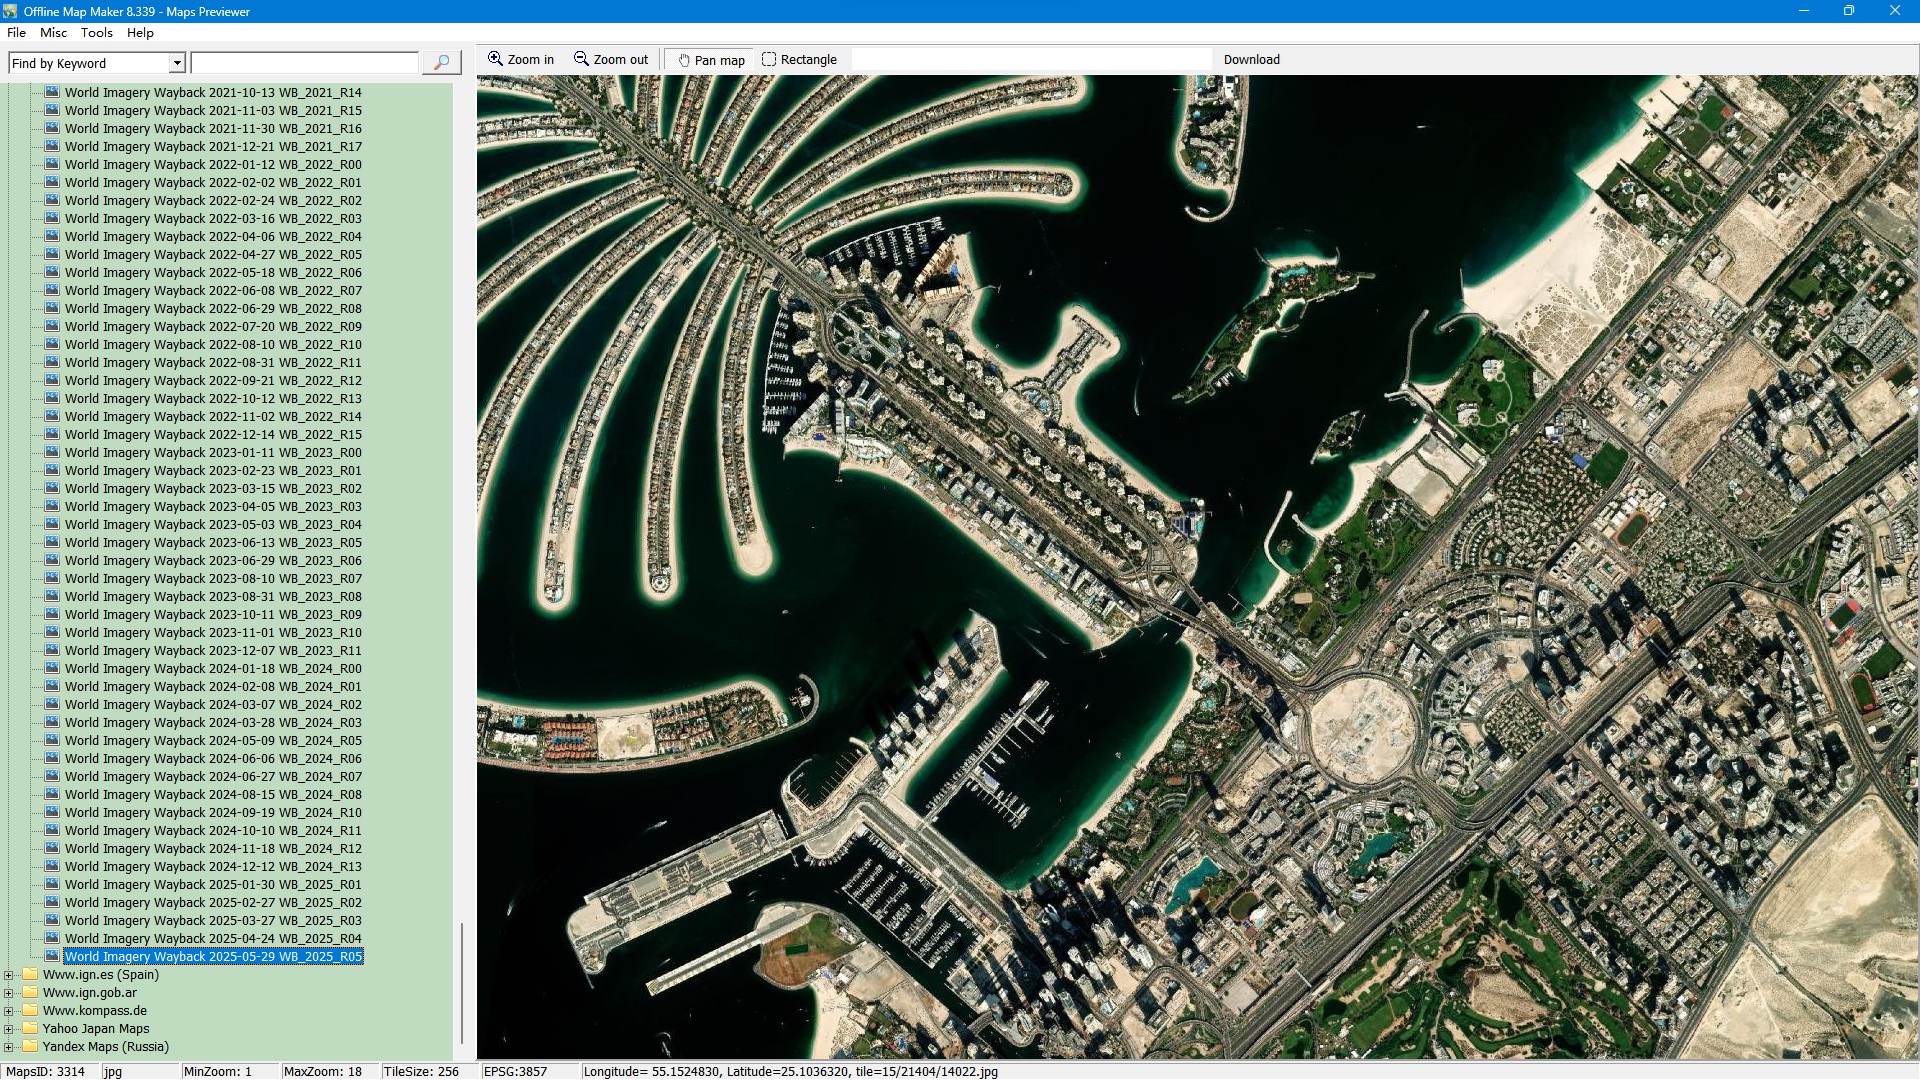Click the Yahoo Japan Maps folder icon
This screenshot has height=1080, width=1920.
pyautogui.click(x=30, y=1028)
